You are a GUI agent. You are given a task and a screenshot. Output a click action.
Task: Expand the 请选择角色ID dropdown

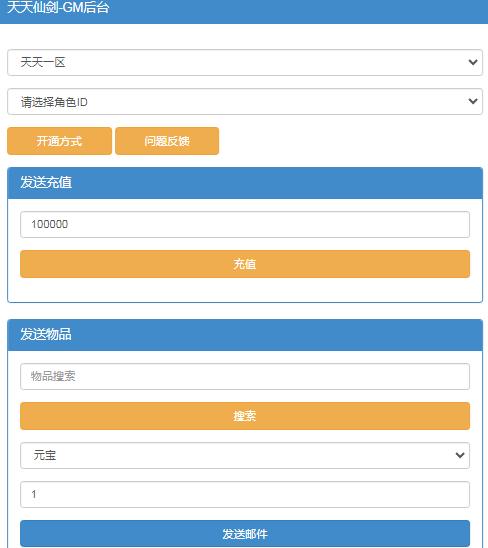click(245, 102)
